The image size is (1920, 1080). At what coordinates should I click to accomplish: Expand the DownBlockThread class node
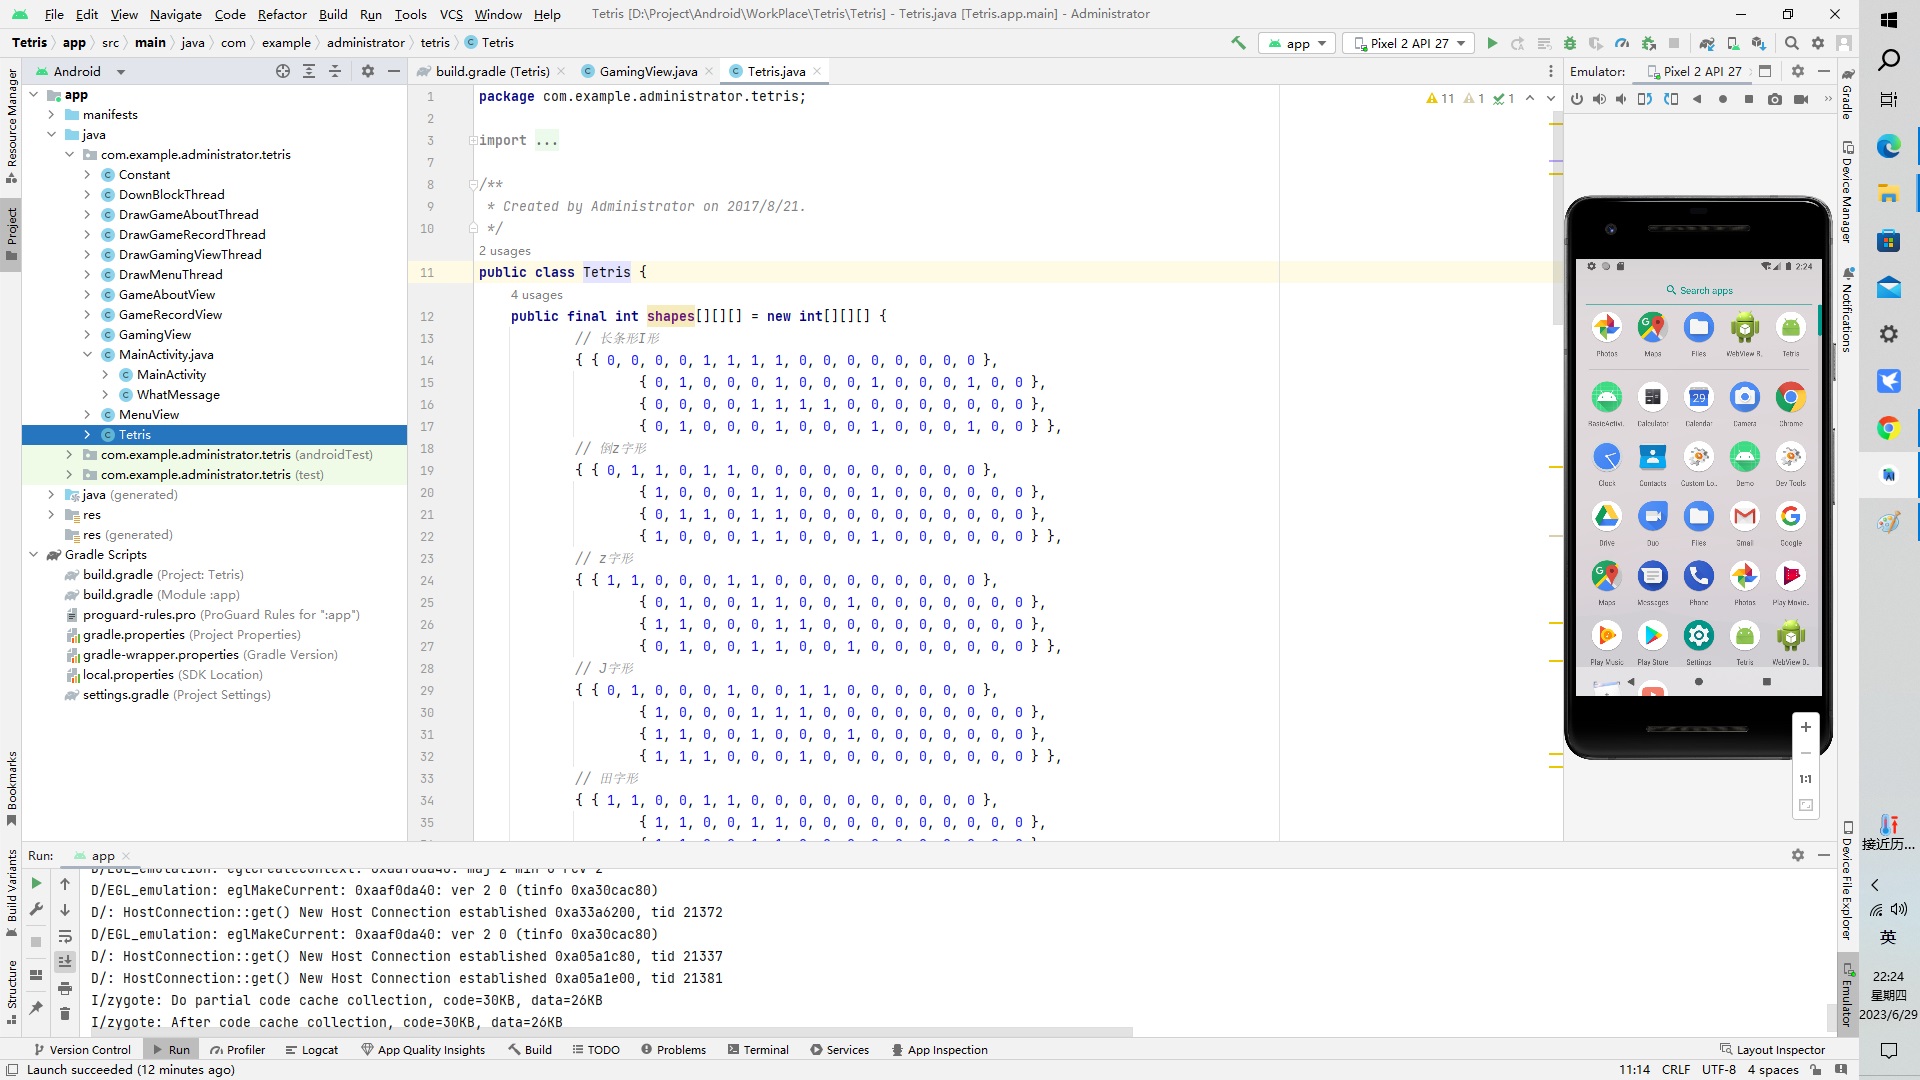pyautogui.click(x=87, y=195)
